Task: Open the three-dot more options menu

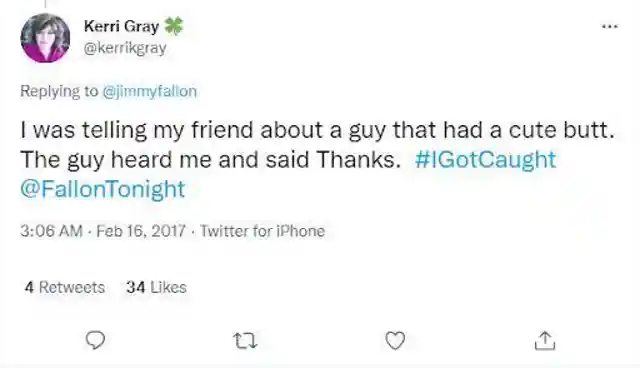Action: coord(610,27)
